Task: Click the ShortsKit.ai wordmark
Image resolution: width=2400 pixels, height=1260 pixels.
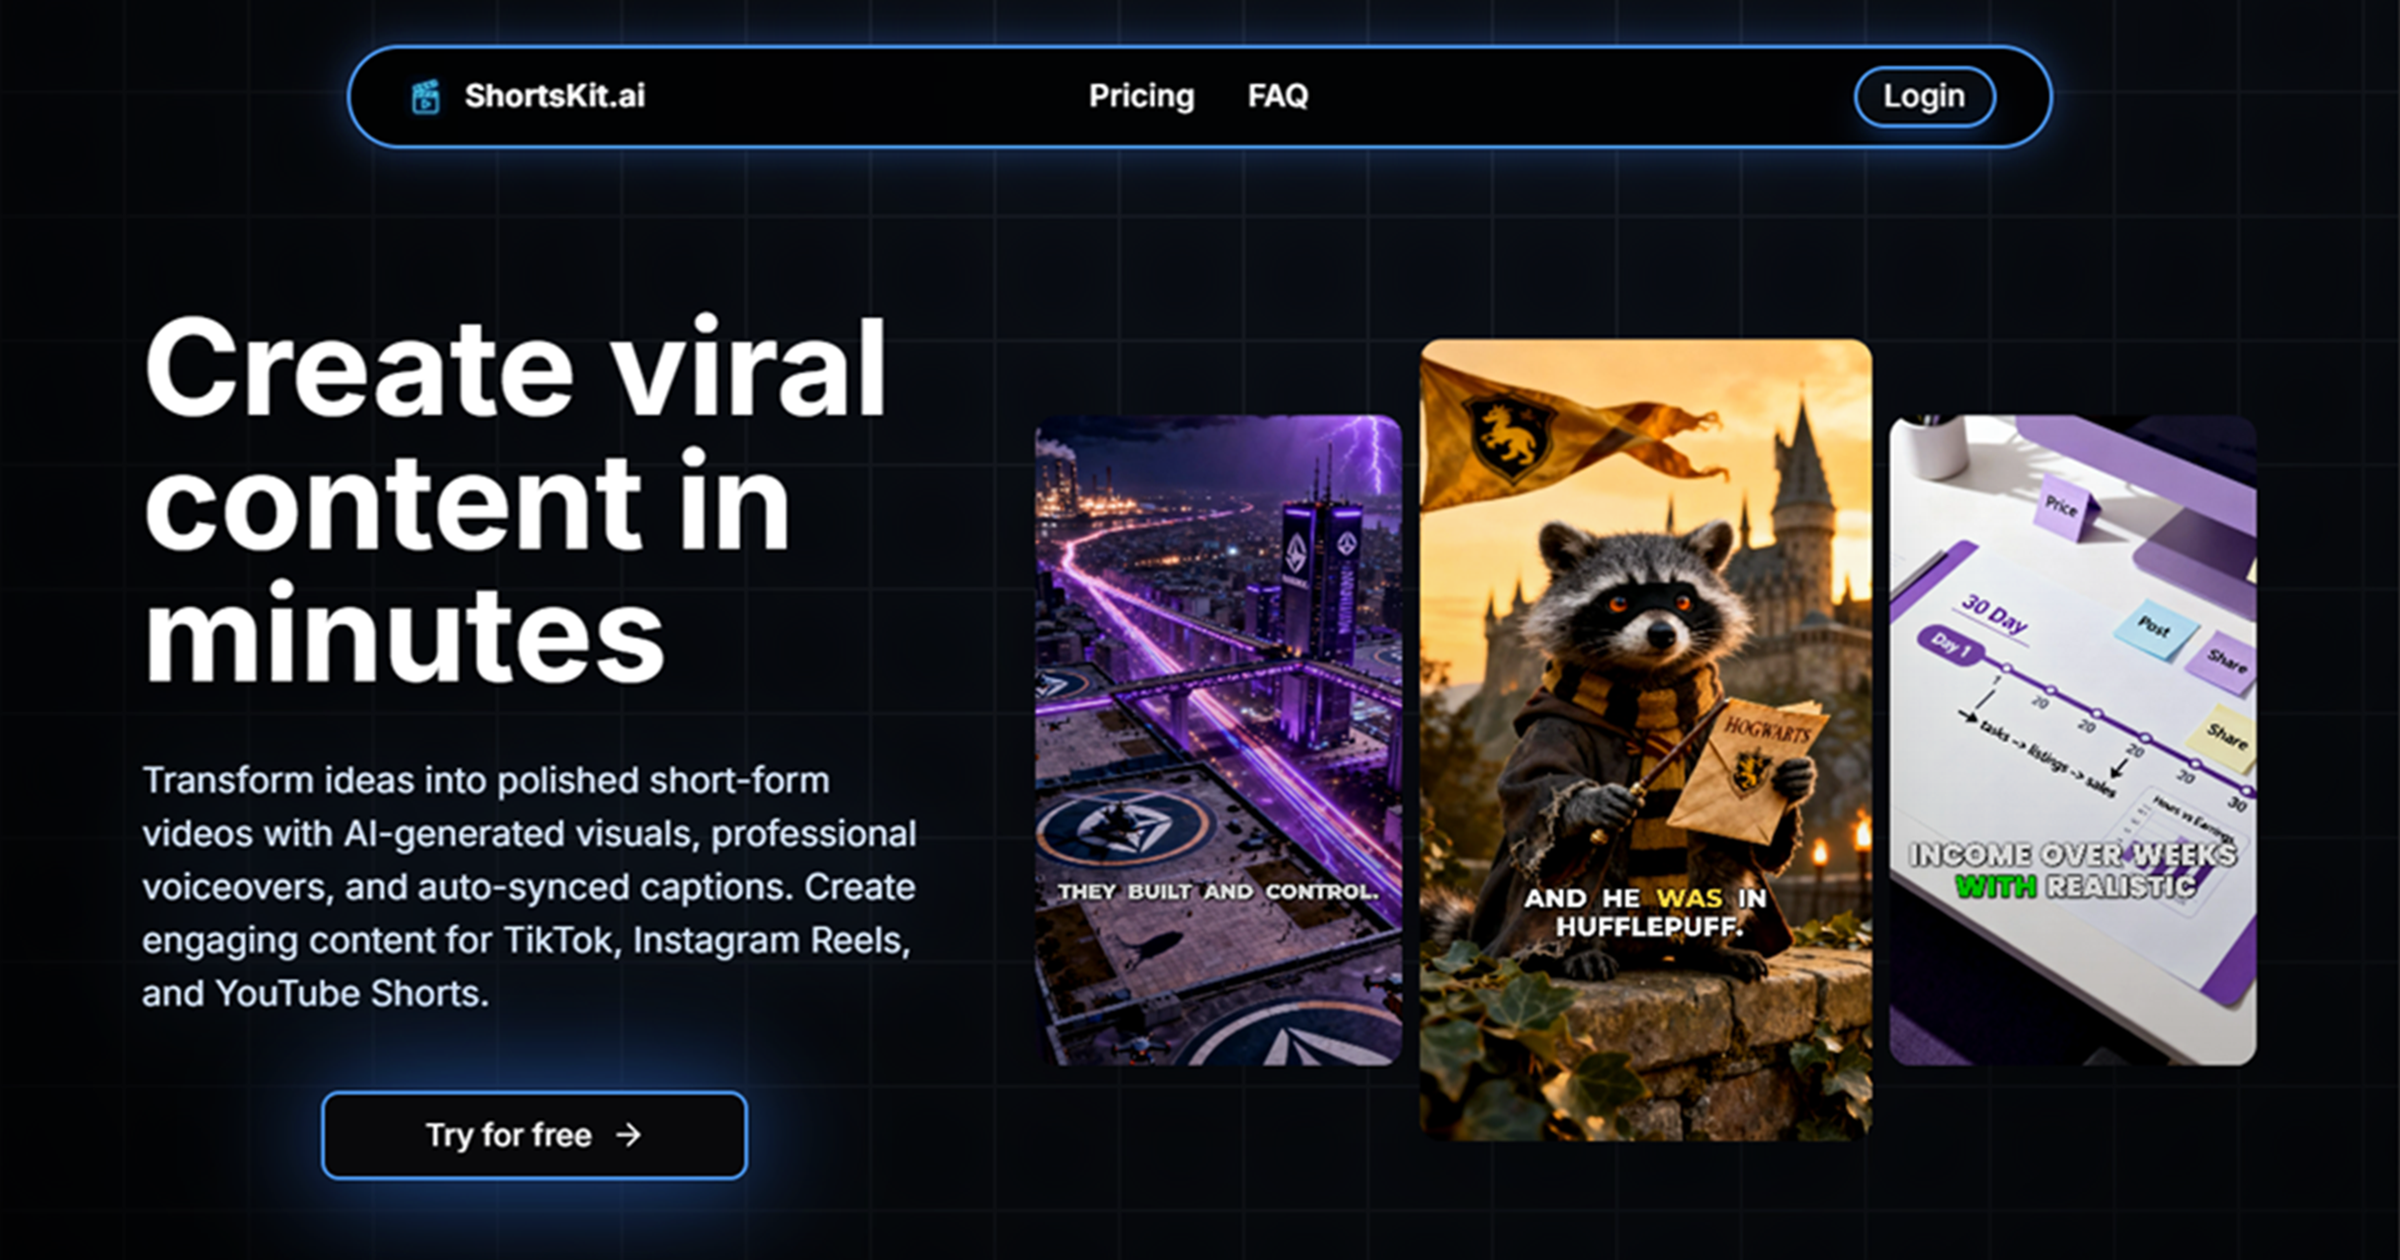Action: pyautogui.click(x=554, y=96)
